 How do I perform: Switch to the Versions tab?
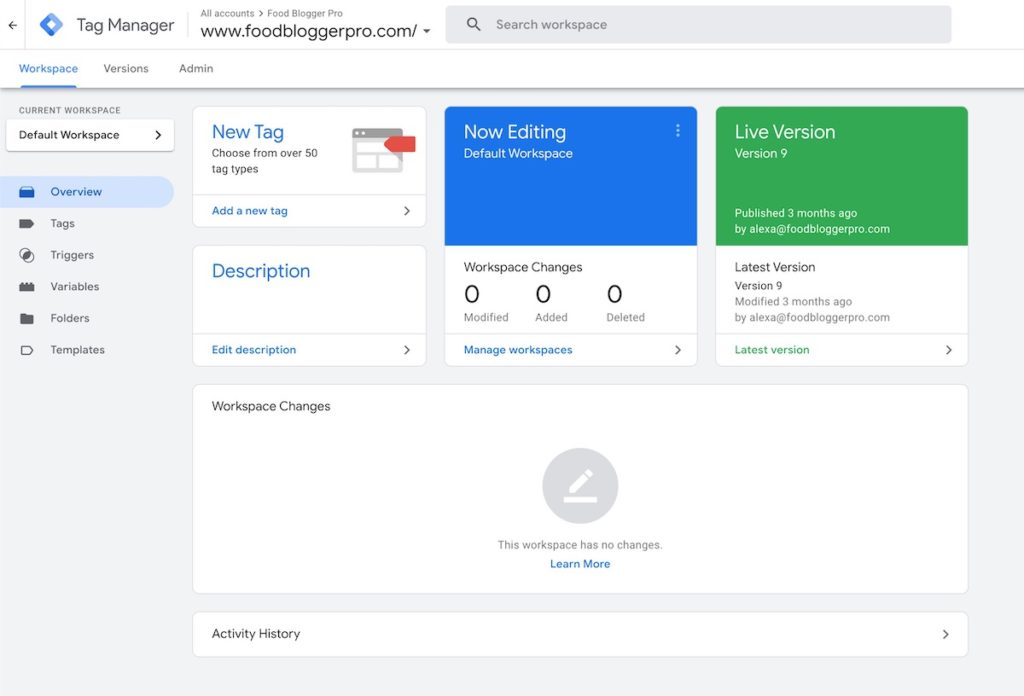click(x=126, y=69)
